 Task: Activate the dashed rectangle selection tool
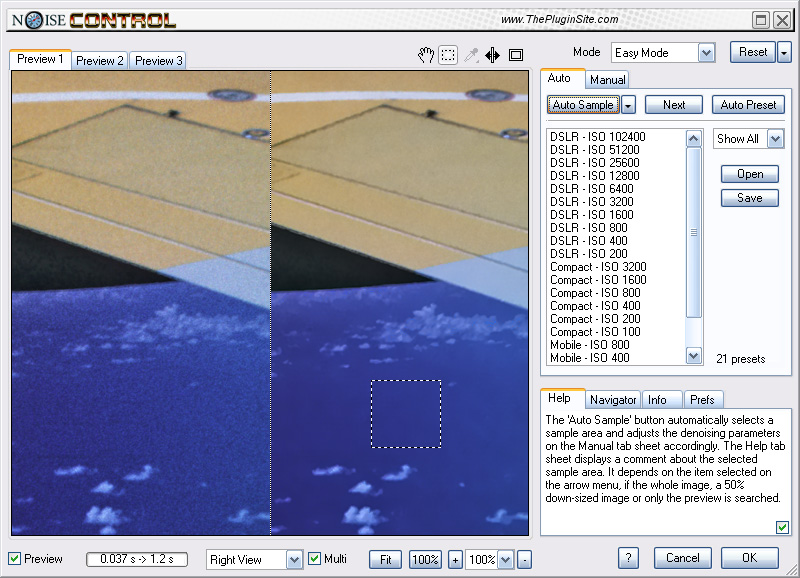point(448,56)
